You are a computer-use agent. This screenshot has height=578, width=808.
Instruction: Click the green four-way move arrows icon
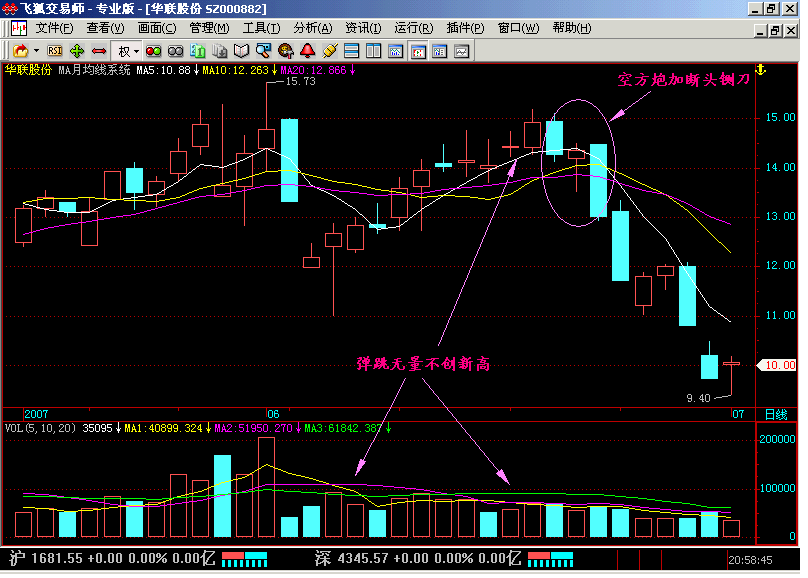77,51
